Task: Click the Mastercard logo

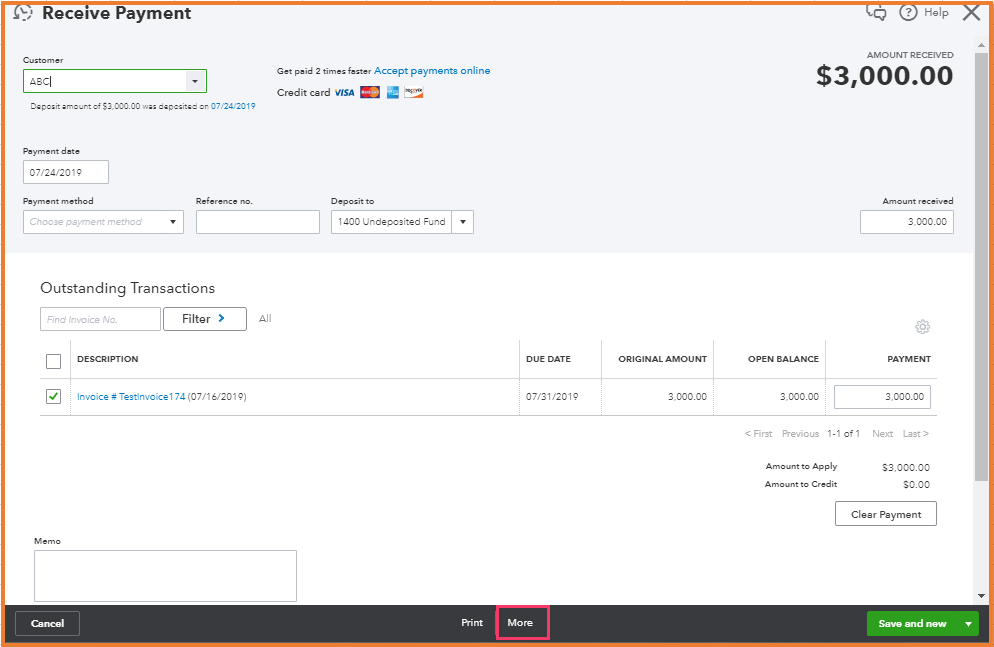Action: point(370,93)
